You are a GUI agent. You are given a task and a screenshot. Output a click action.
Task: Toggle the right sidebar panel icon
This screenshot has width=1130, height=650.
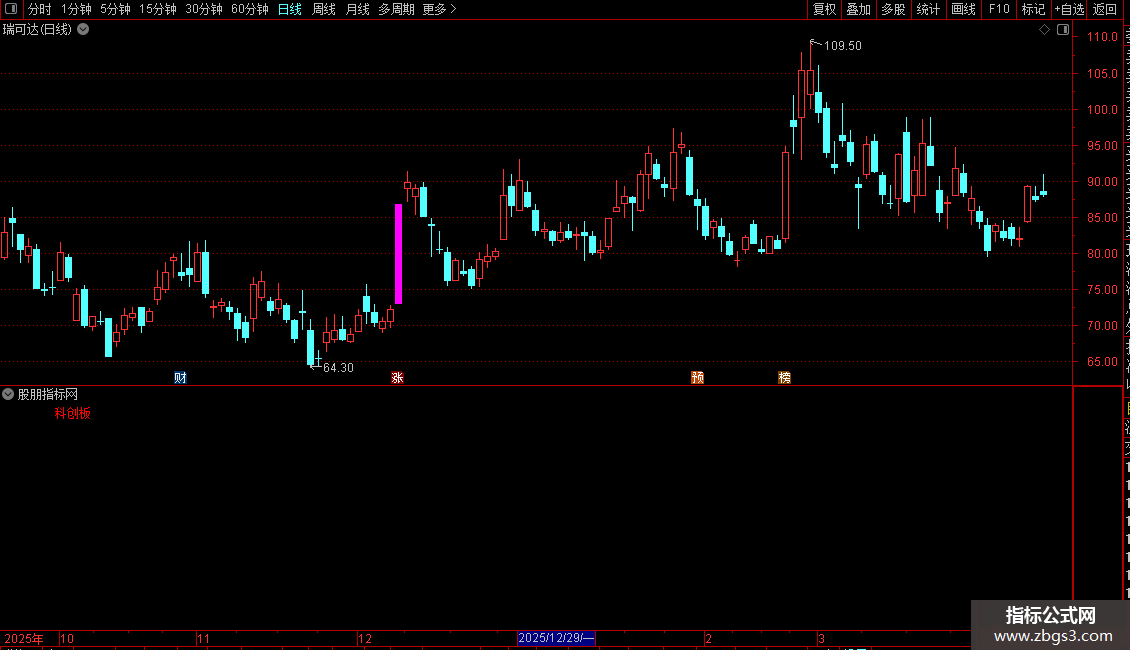(x=1063, y=30)
